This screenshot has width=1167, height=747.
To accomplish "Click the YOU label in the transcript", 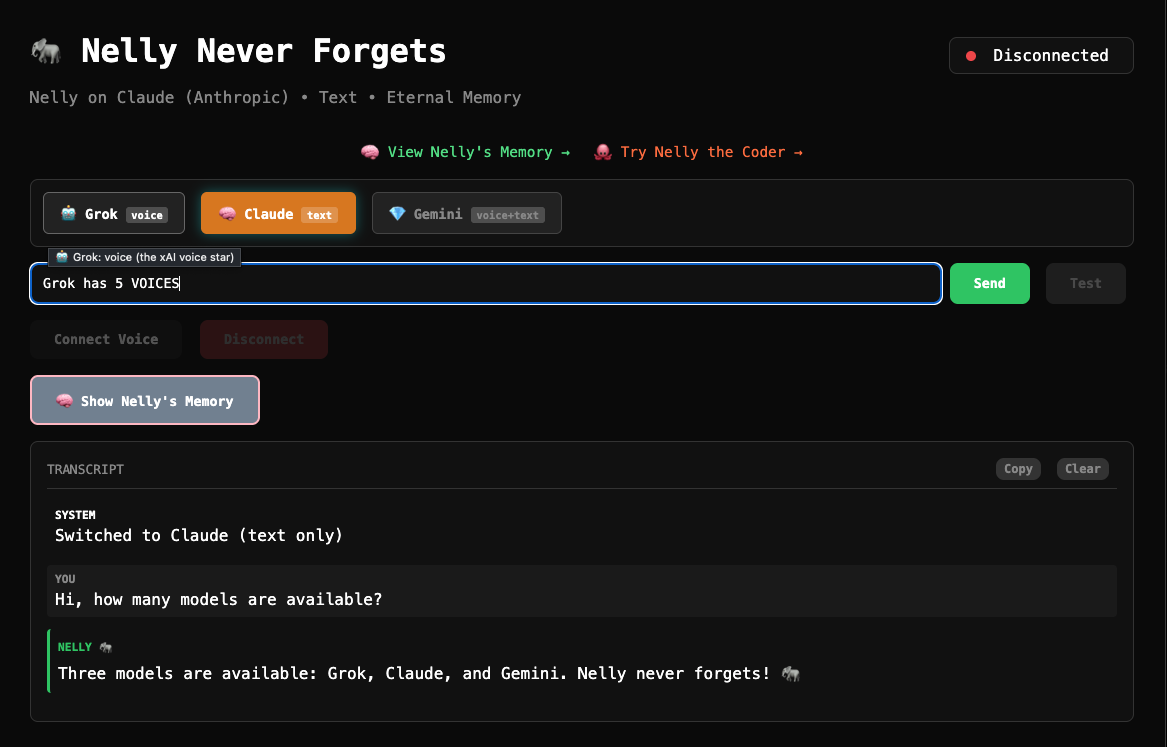I will click(x=65, y=579).
